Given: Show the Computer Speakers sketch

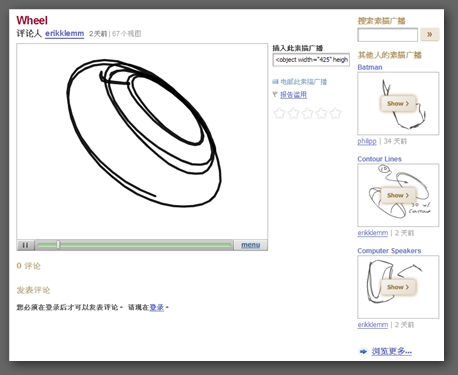Looking at the screenshot, I should coord(398,287).
